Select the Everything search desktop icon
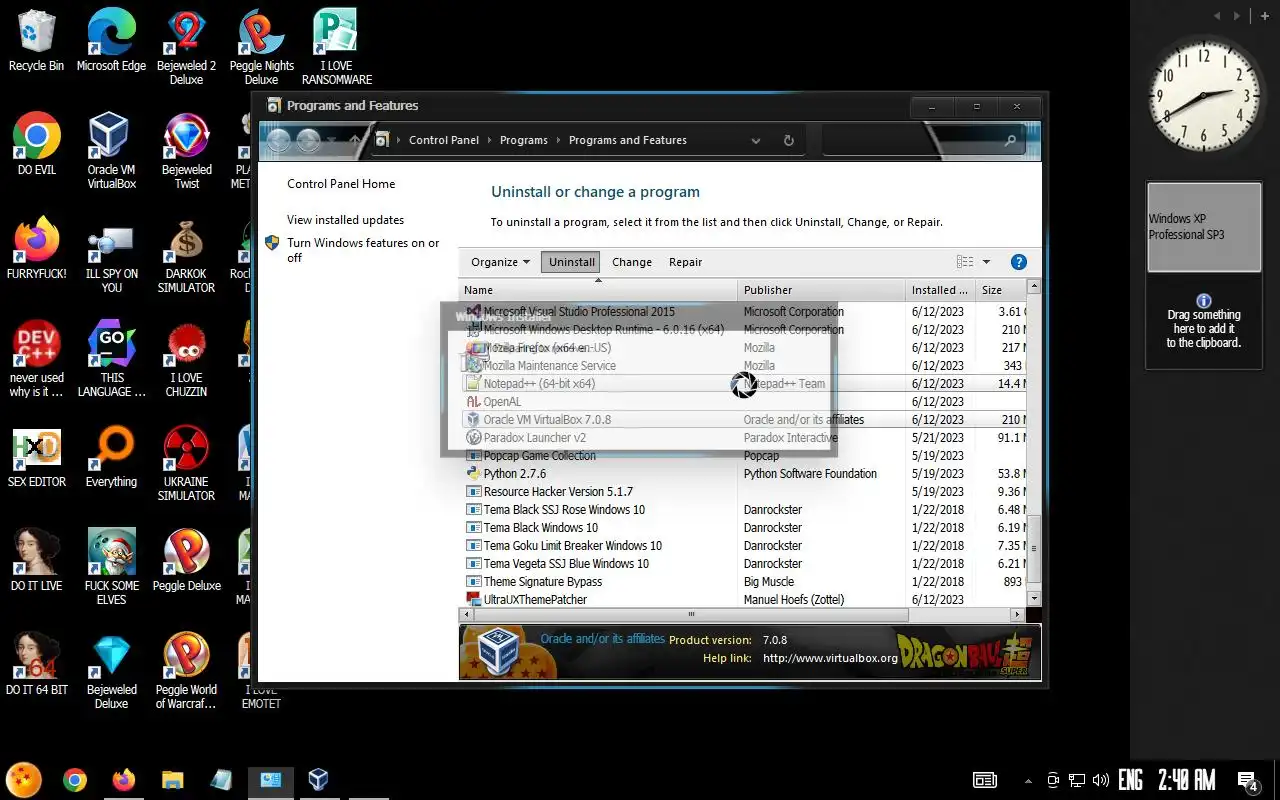This screenshot has height=800, width=1280. click(x=111, y=456)
